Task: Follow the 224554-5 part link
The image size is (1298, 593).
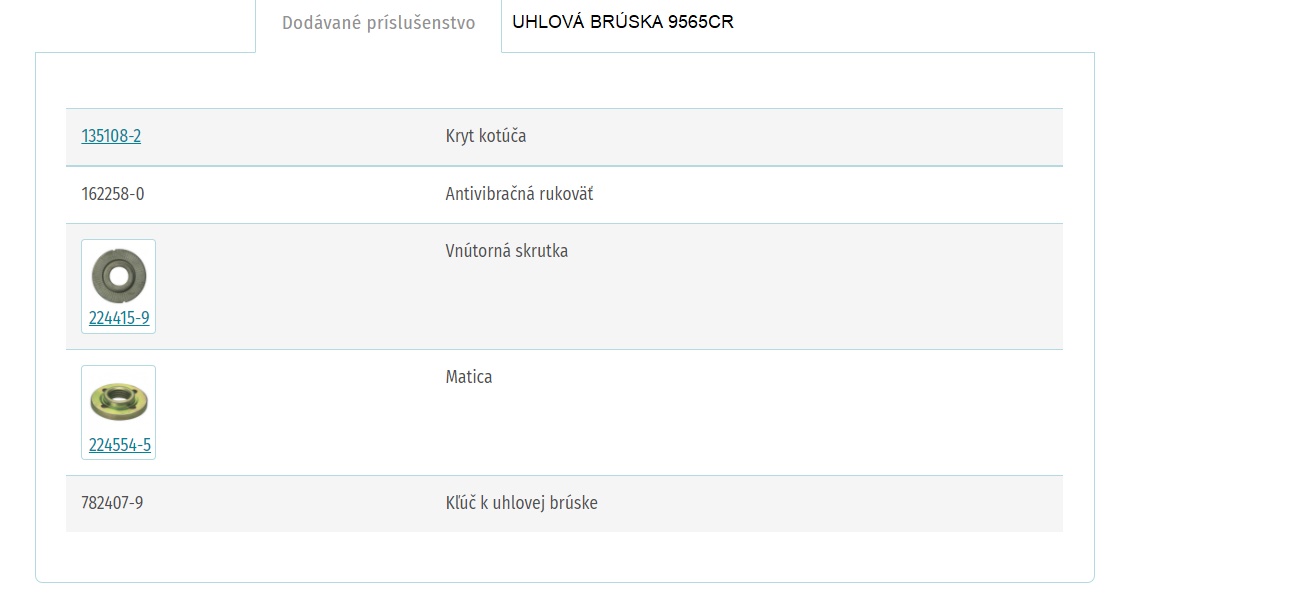Action: [x=120, y=445]
